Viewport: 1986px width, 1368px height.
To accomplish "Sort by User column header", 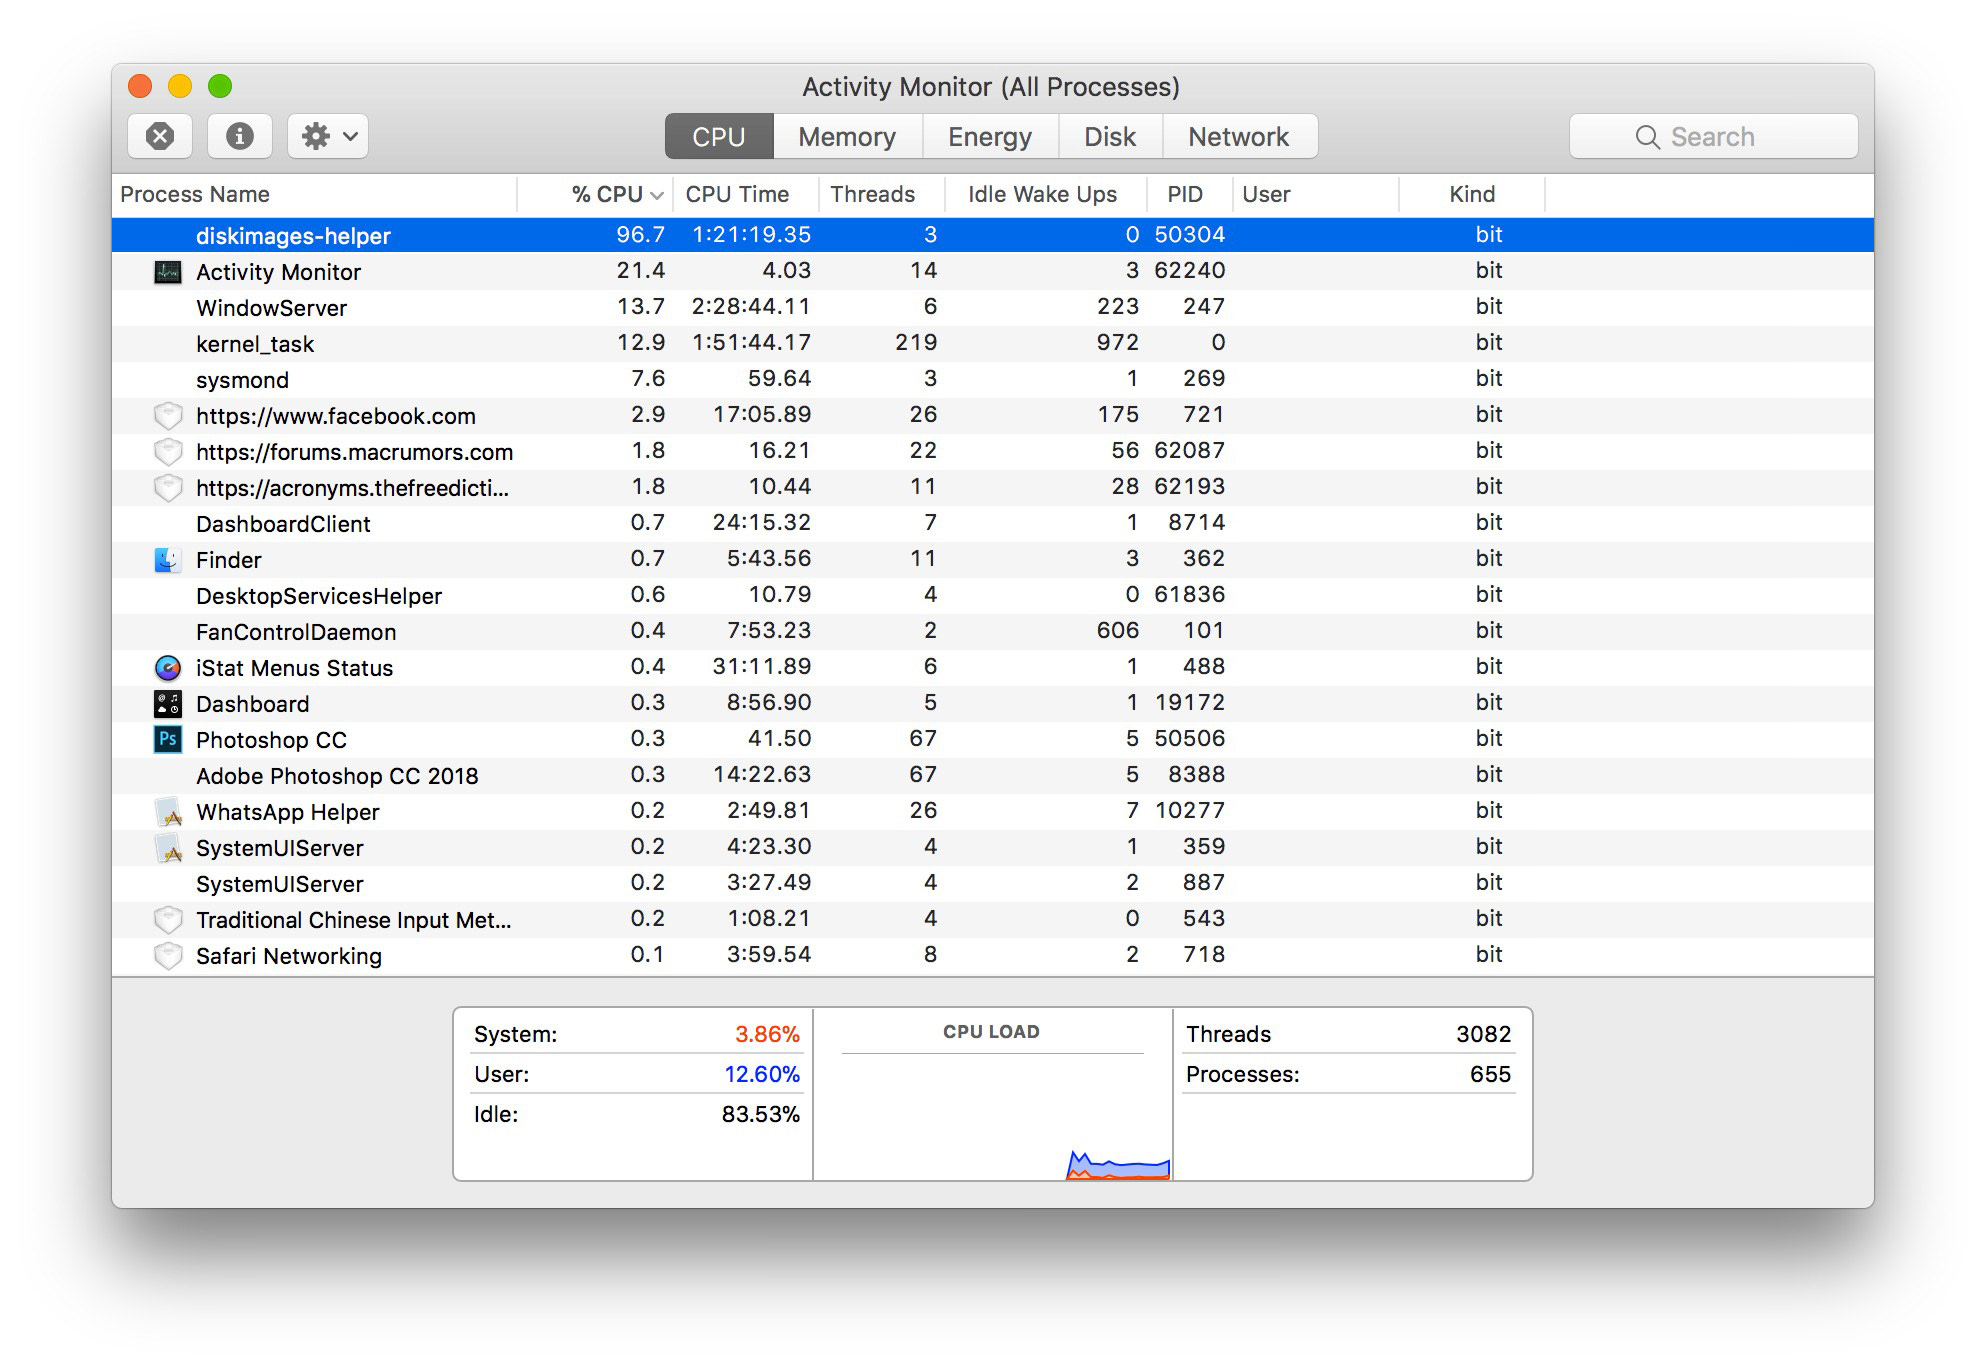I will pos(1315,195).
